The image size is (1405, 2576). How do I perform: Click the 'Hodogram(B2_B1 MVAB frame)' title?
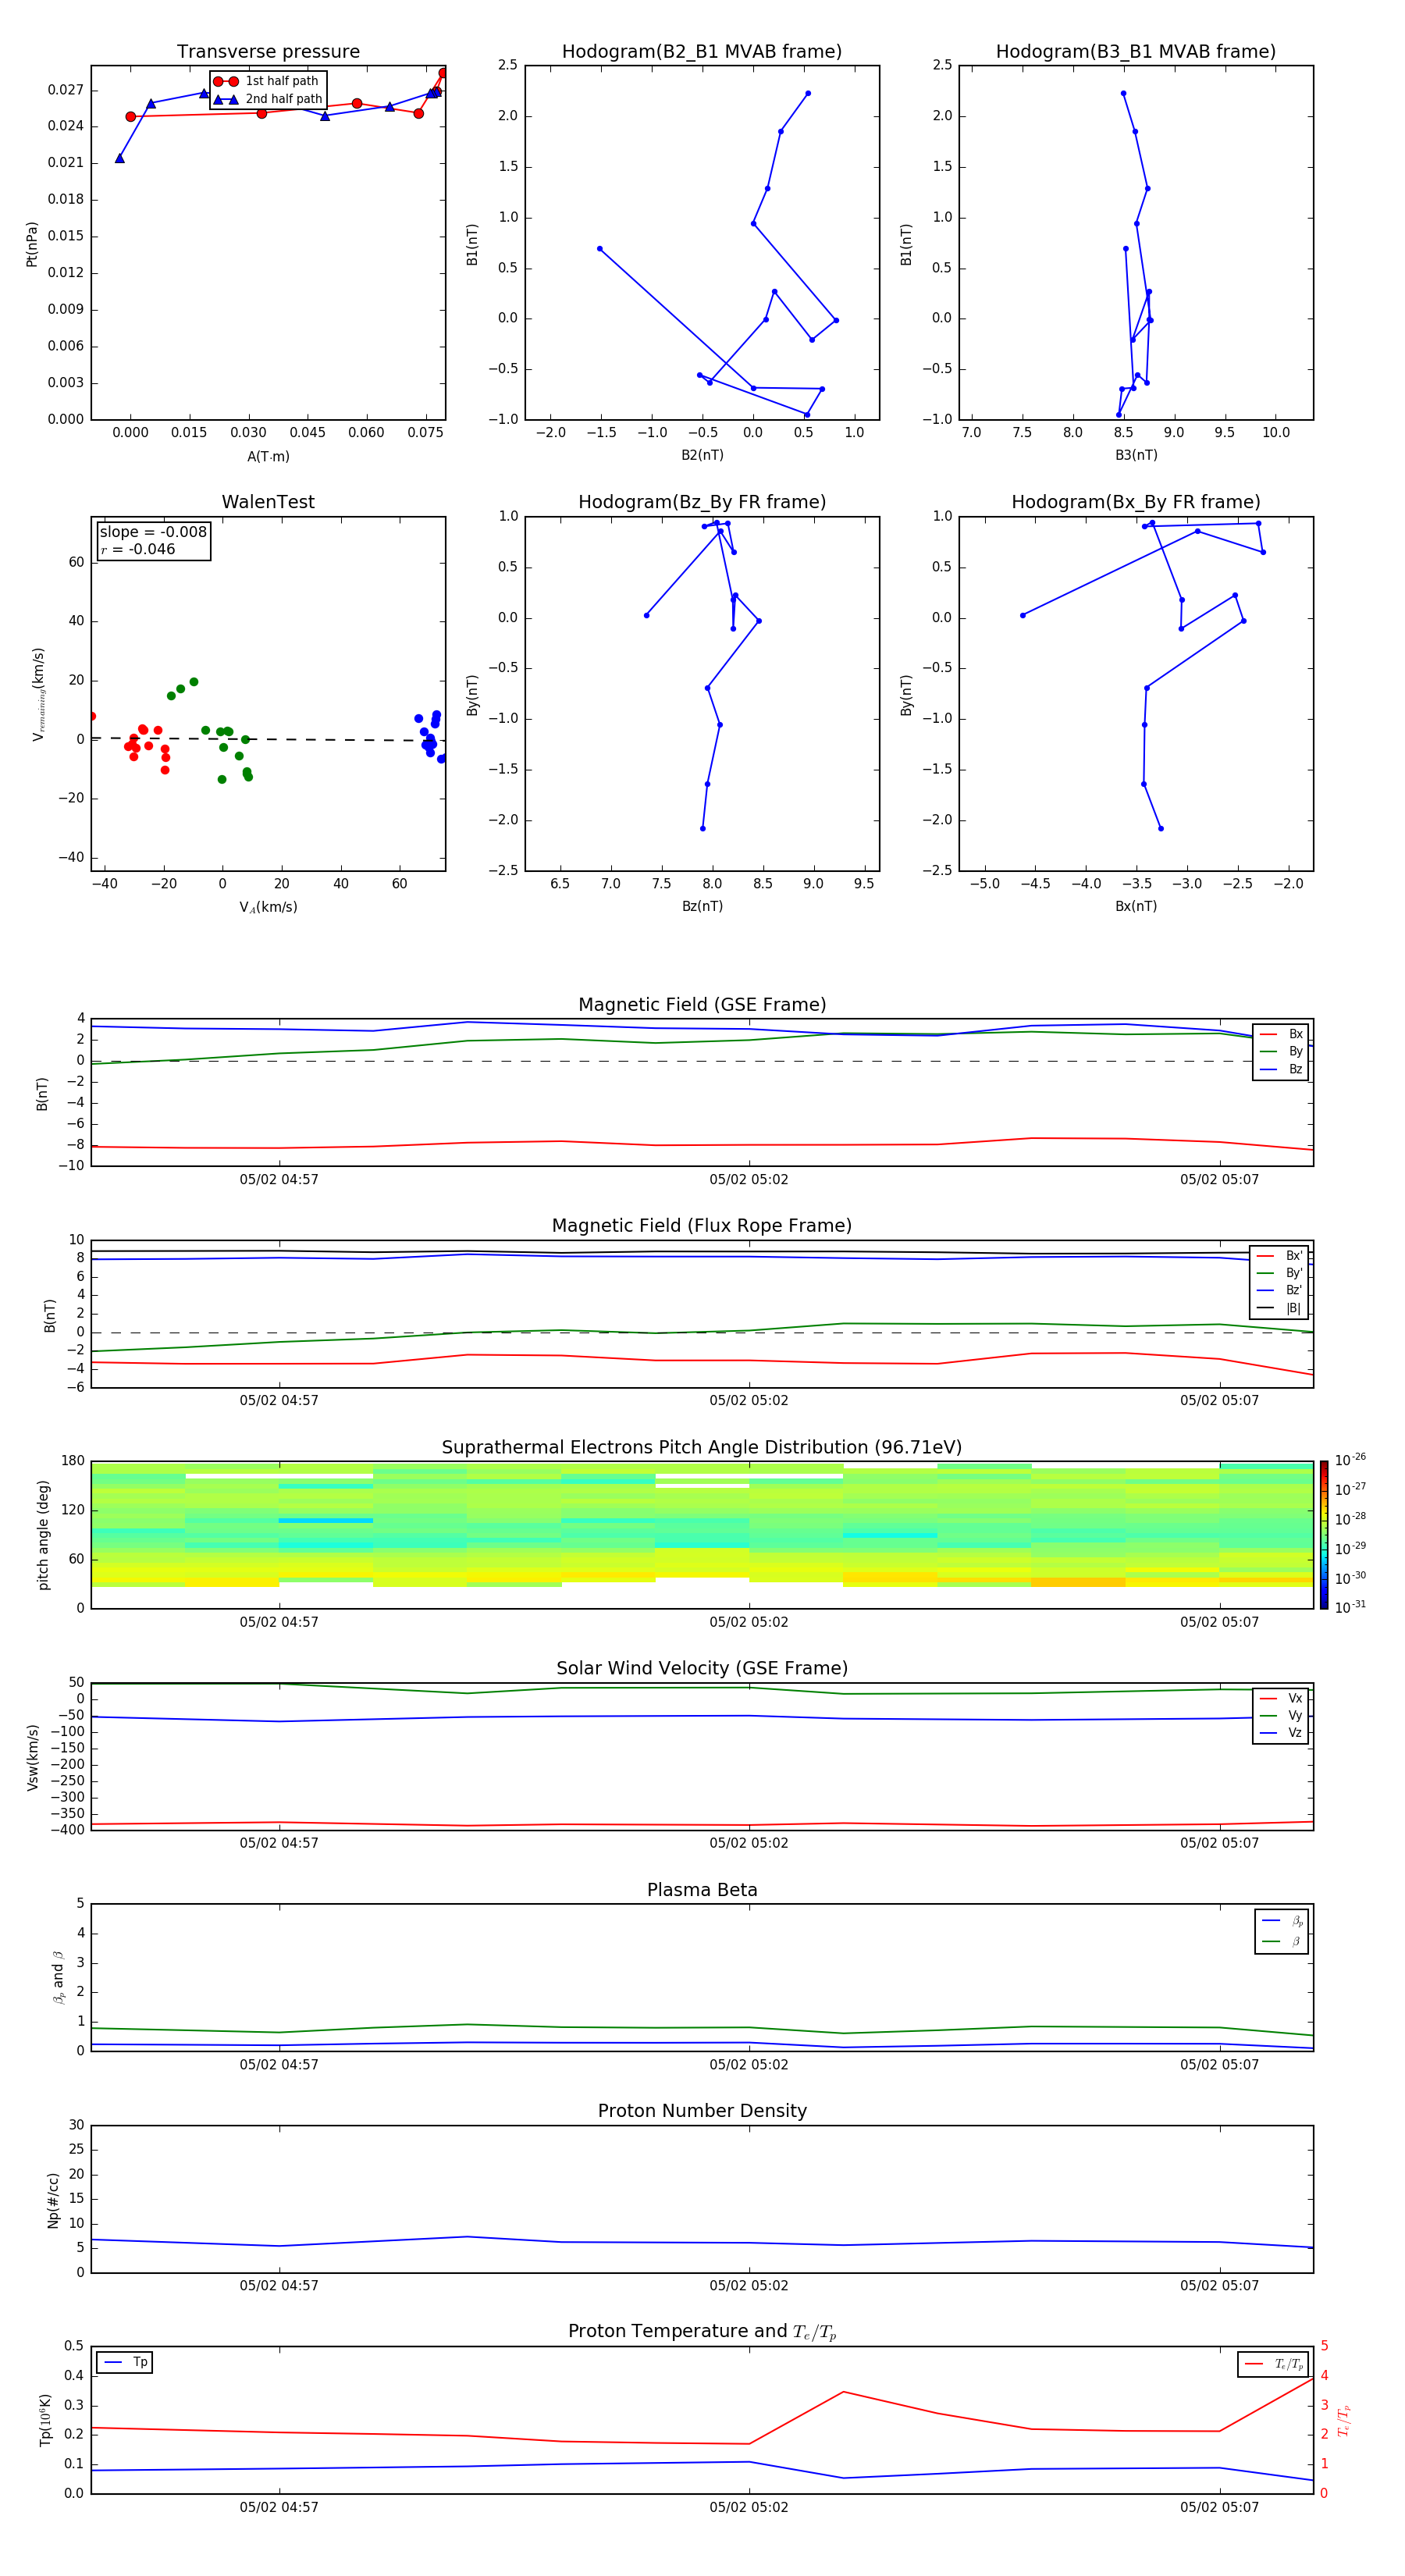click(x=702, y=52)
